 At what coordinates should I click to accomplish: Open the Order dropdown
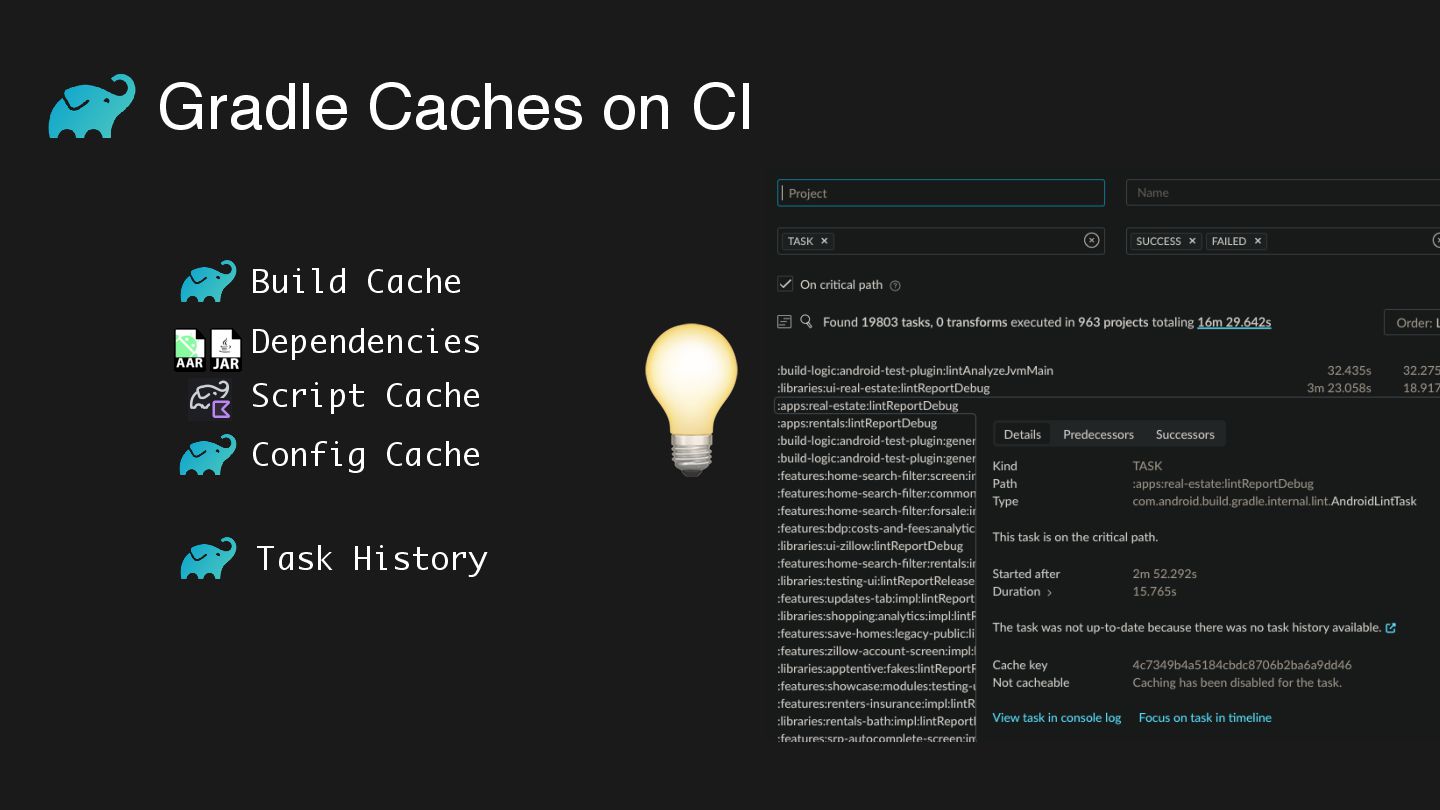(1412, 322)
